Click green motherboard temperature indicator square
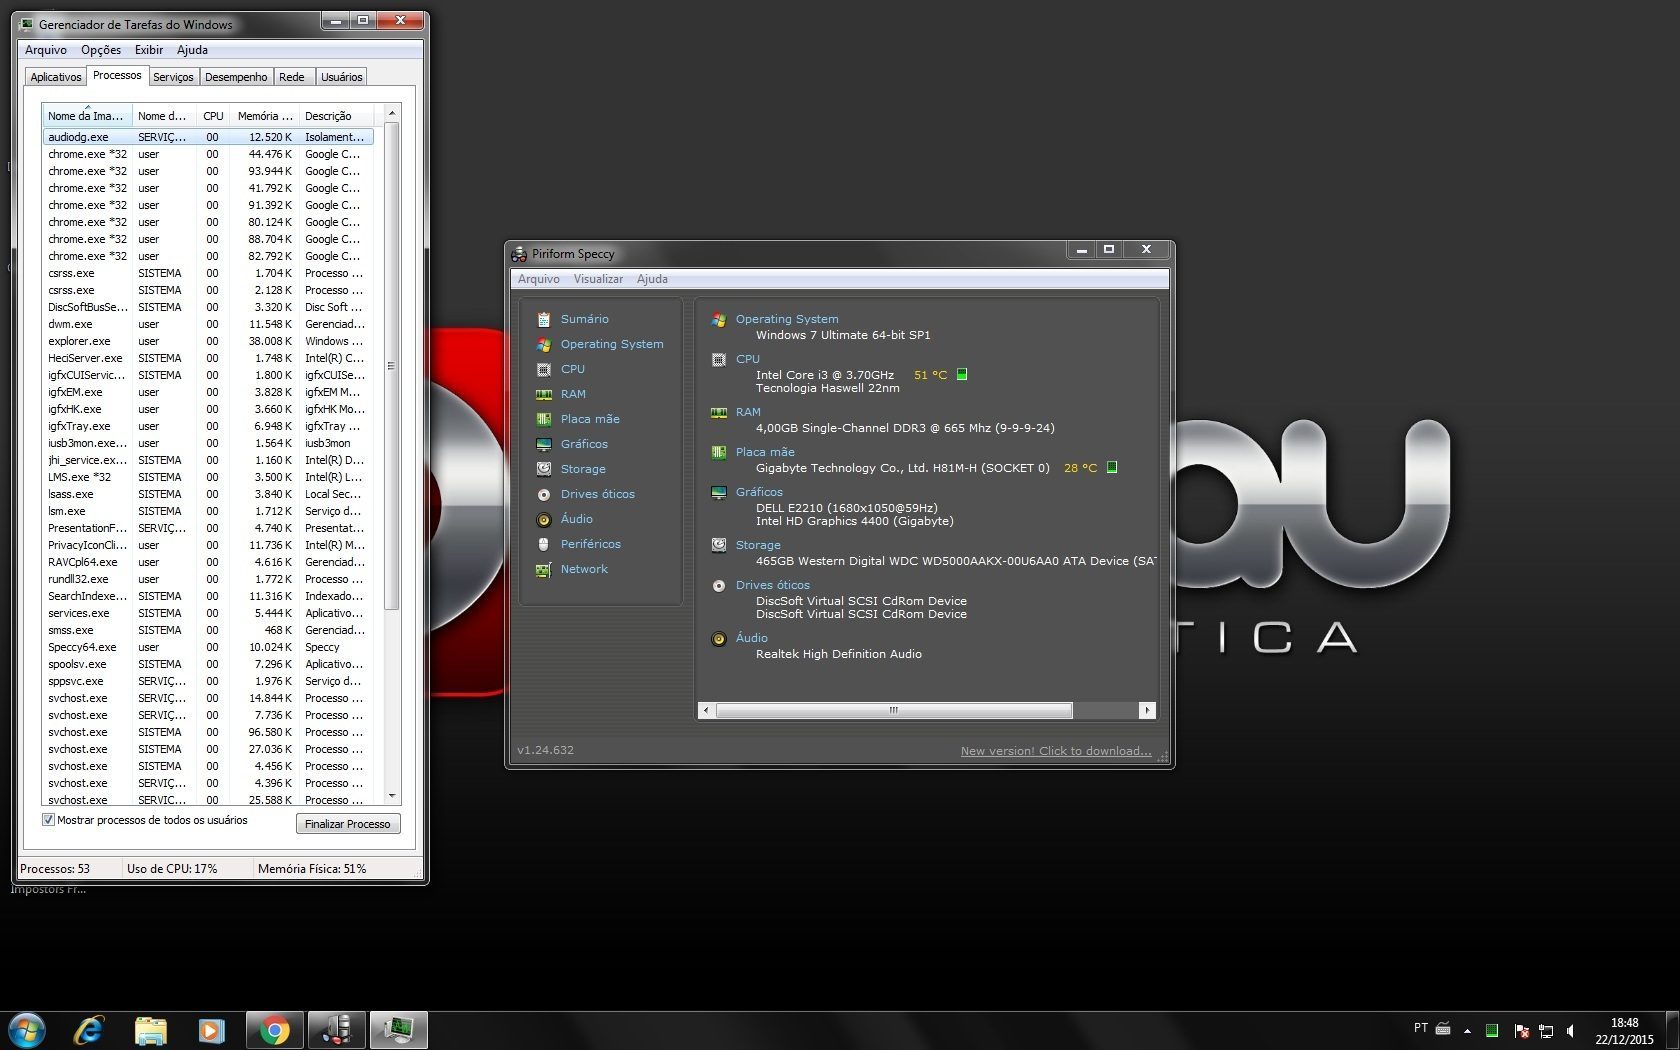The width and height of the screenshot is (1680, 1050). [1112, 467]
